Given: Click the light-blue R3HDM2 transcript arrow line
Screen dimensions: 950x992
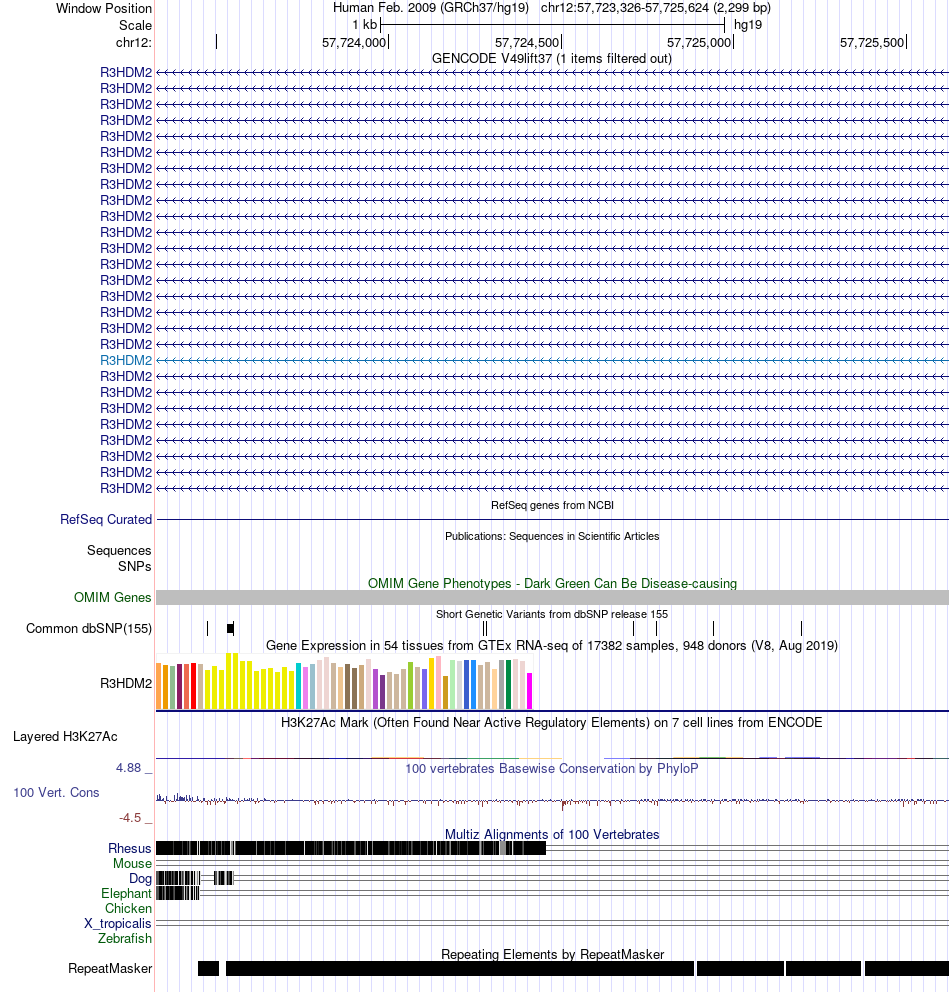Looking at the screenshot, I should click(552, 360).
